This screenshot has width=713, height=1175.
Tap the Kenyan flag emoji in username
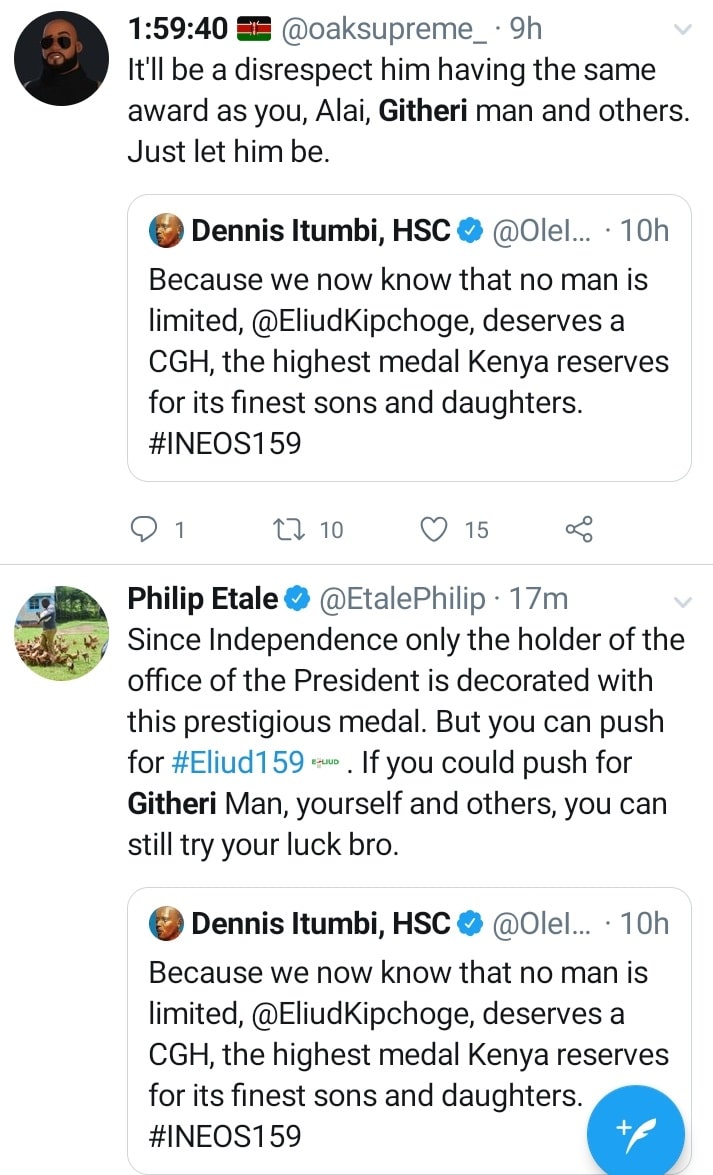point(254,30)
